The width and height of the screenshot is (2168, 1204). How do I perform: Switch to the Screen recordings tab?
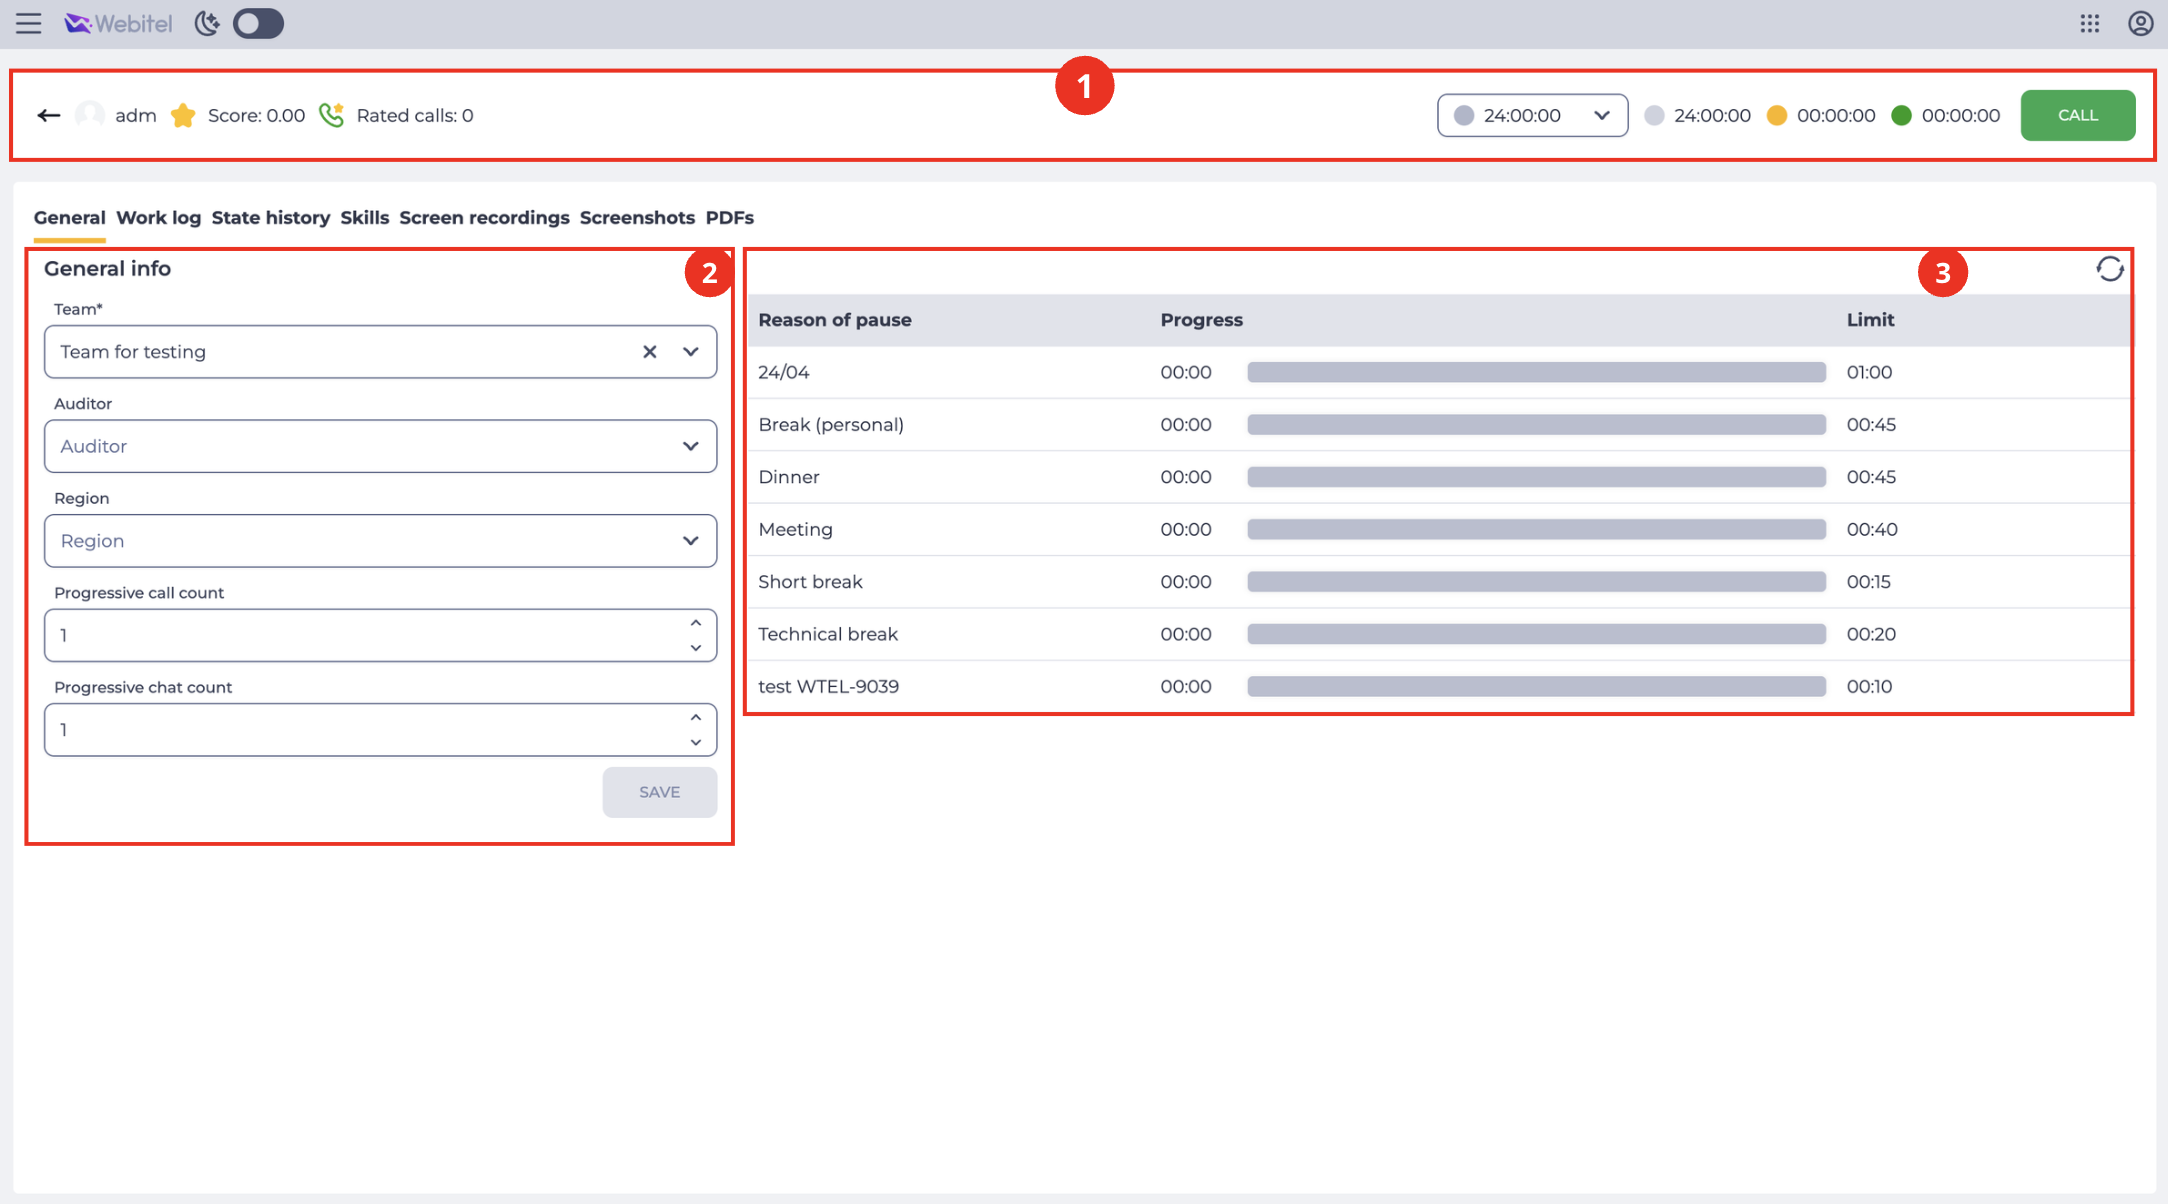pos(484,218)
